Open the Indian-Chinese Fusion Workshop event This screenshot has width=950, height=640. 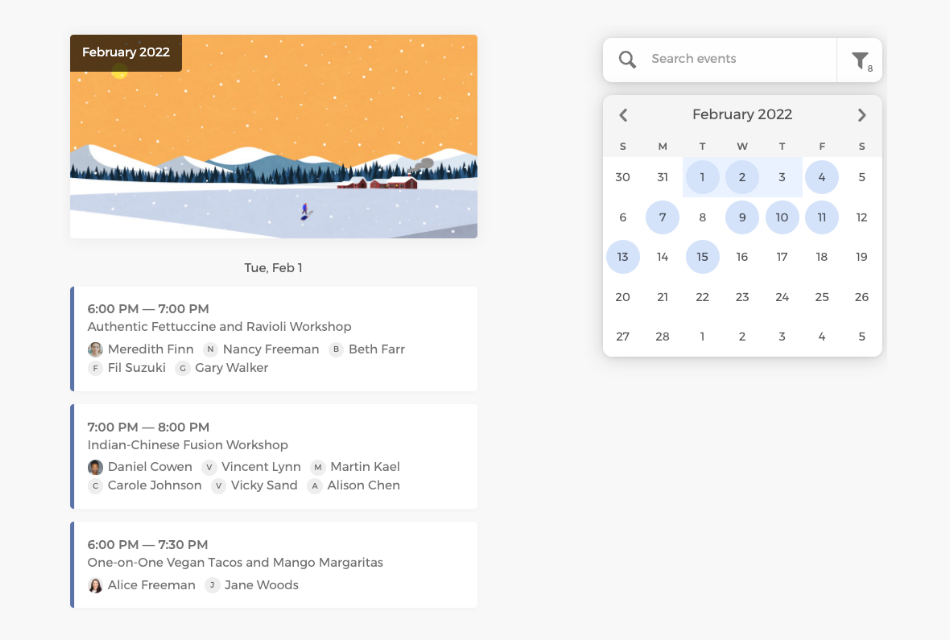188,445
